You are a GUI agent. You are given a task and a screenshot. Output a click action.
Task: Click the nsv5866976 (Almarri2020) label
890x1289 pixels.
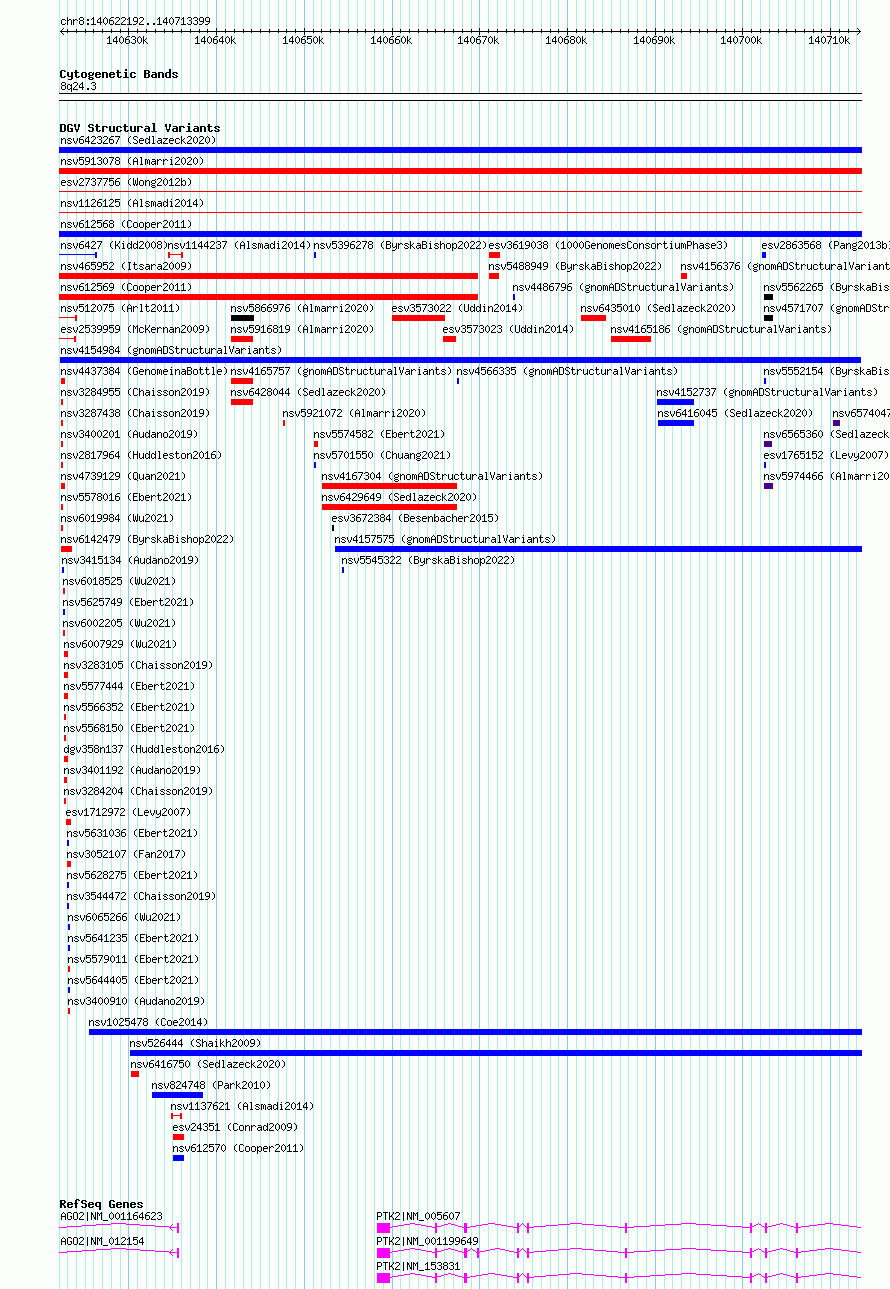[x=303, y=308]
